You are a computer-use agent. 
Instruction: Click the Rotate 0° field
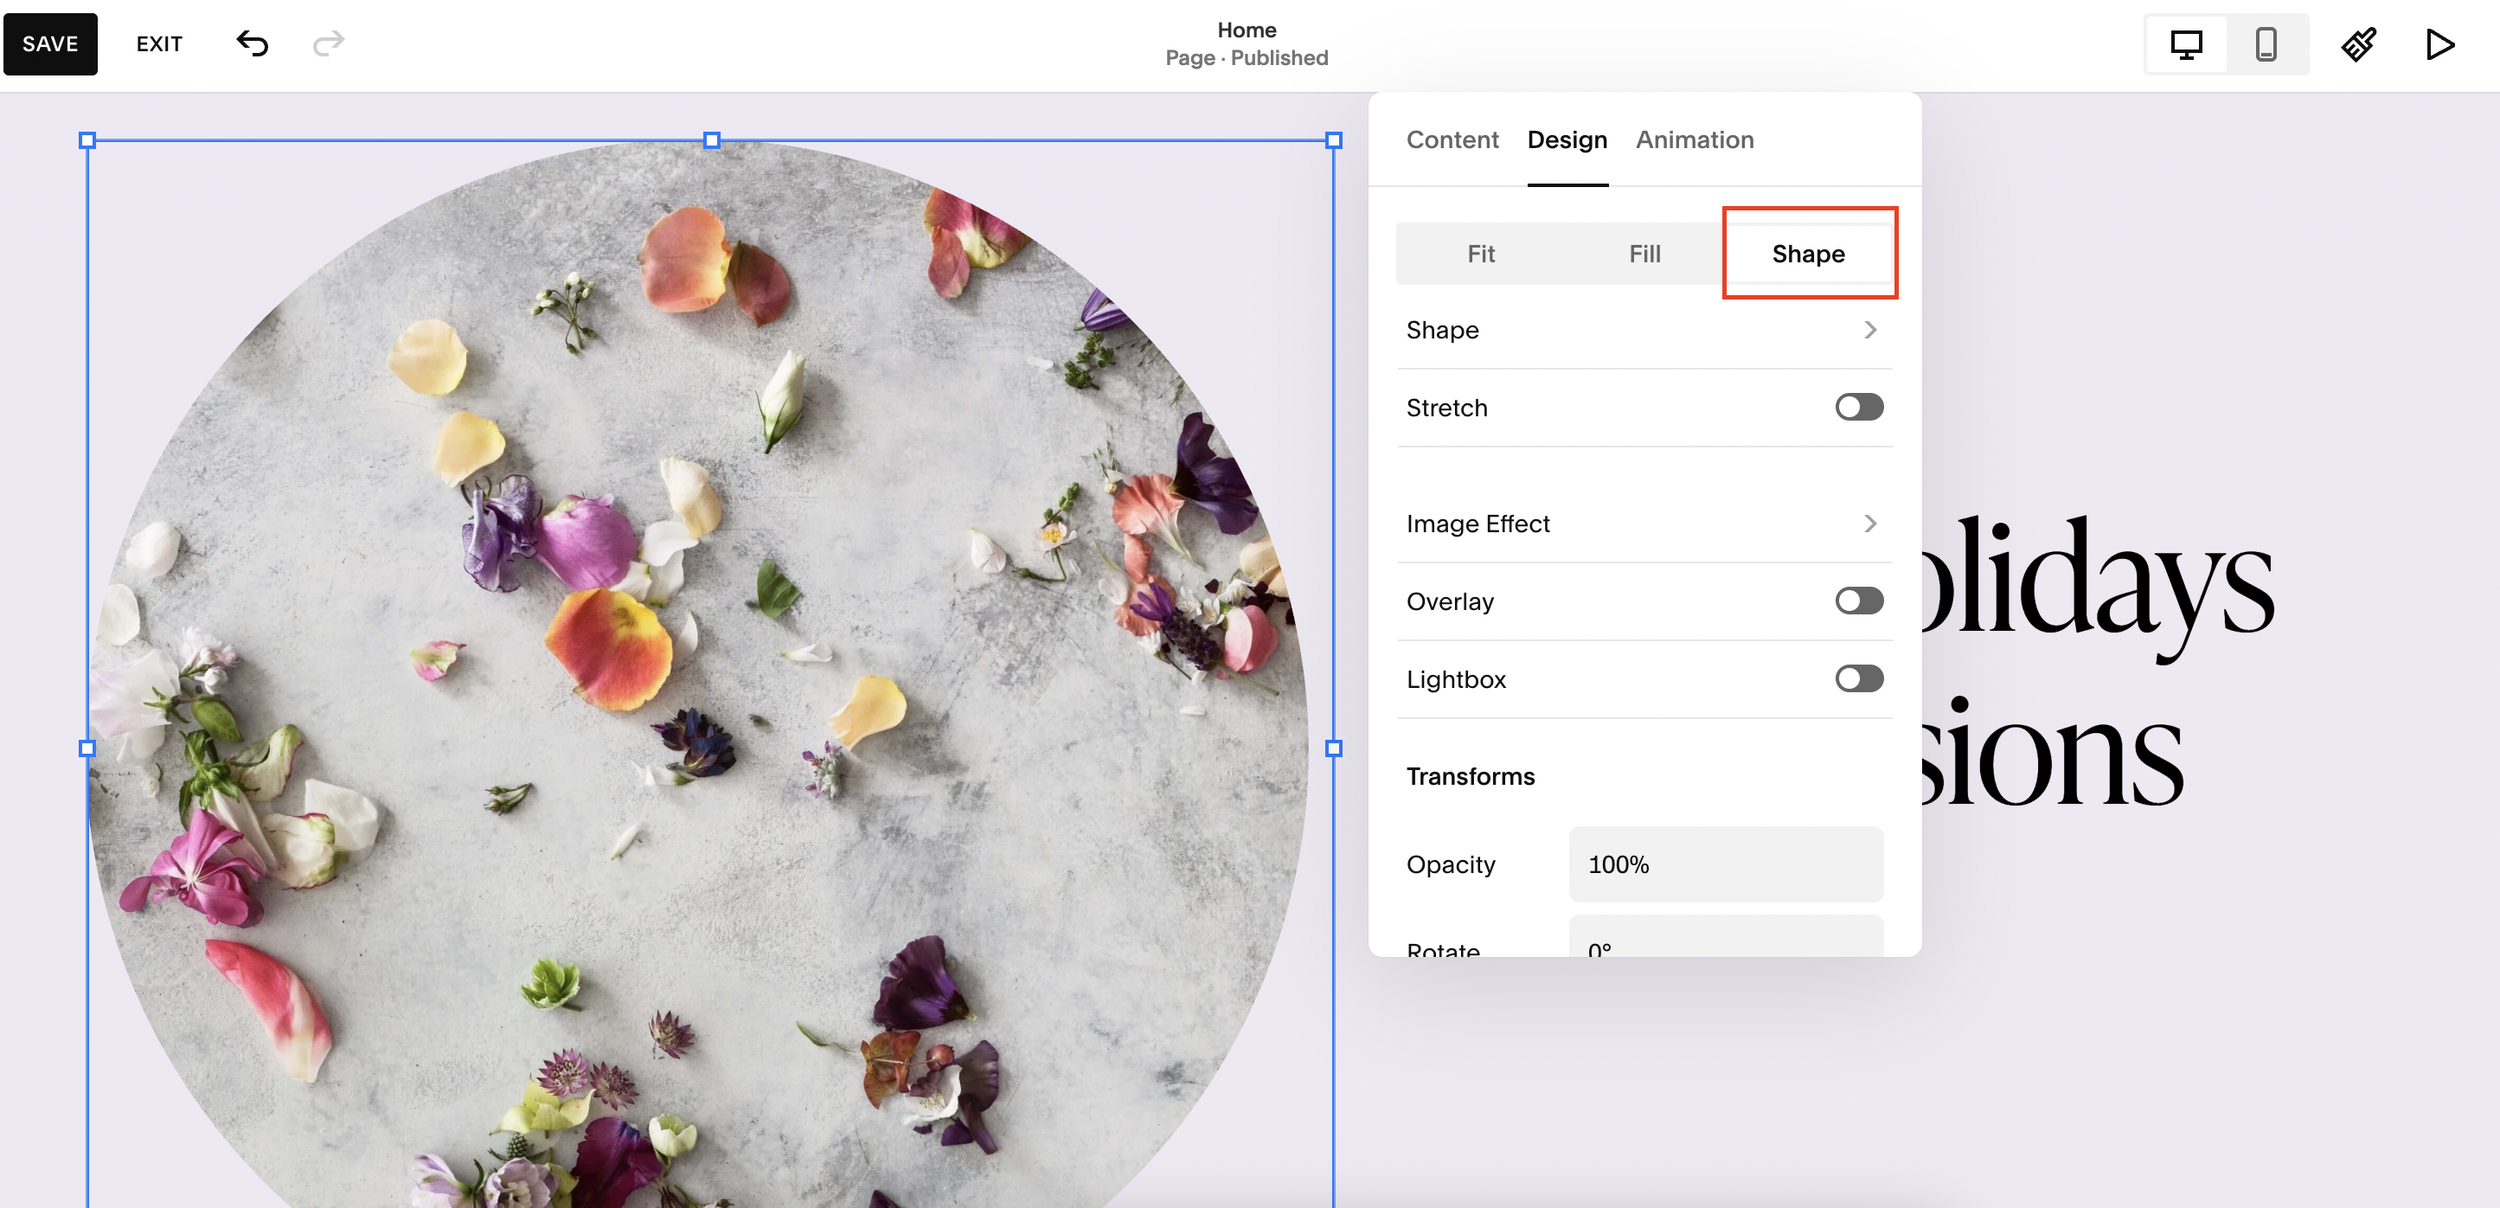pos(1726,936)
